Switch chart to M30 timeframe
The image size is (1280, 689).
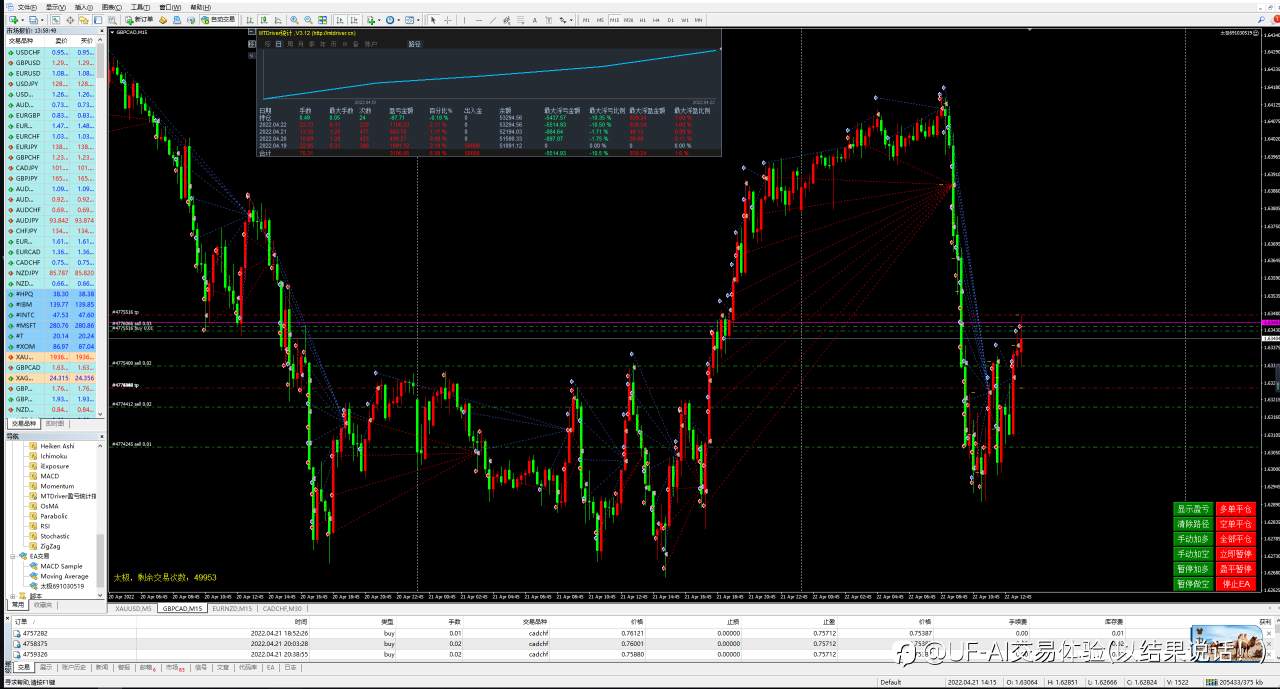[628, 19]
